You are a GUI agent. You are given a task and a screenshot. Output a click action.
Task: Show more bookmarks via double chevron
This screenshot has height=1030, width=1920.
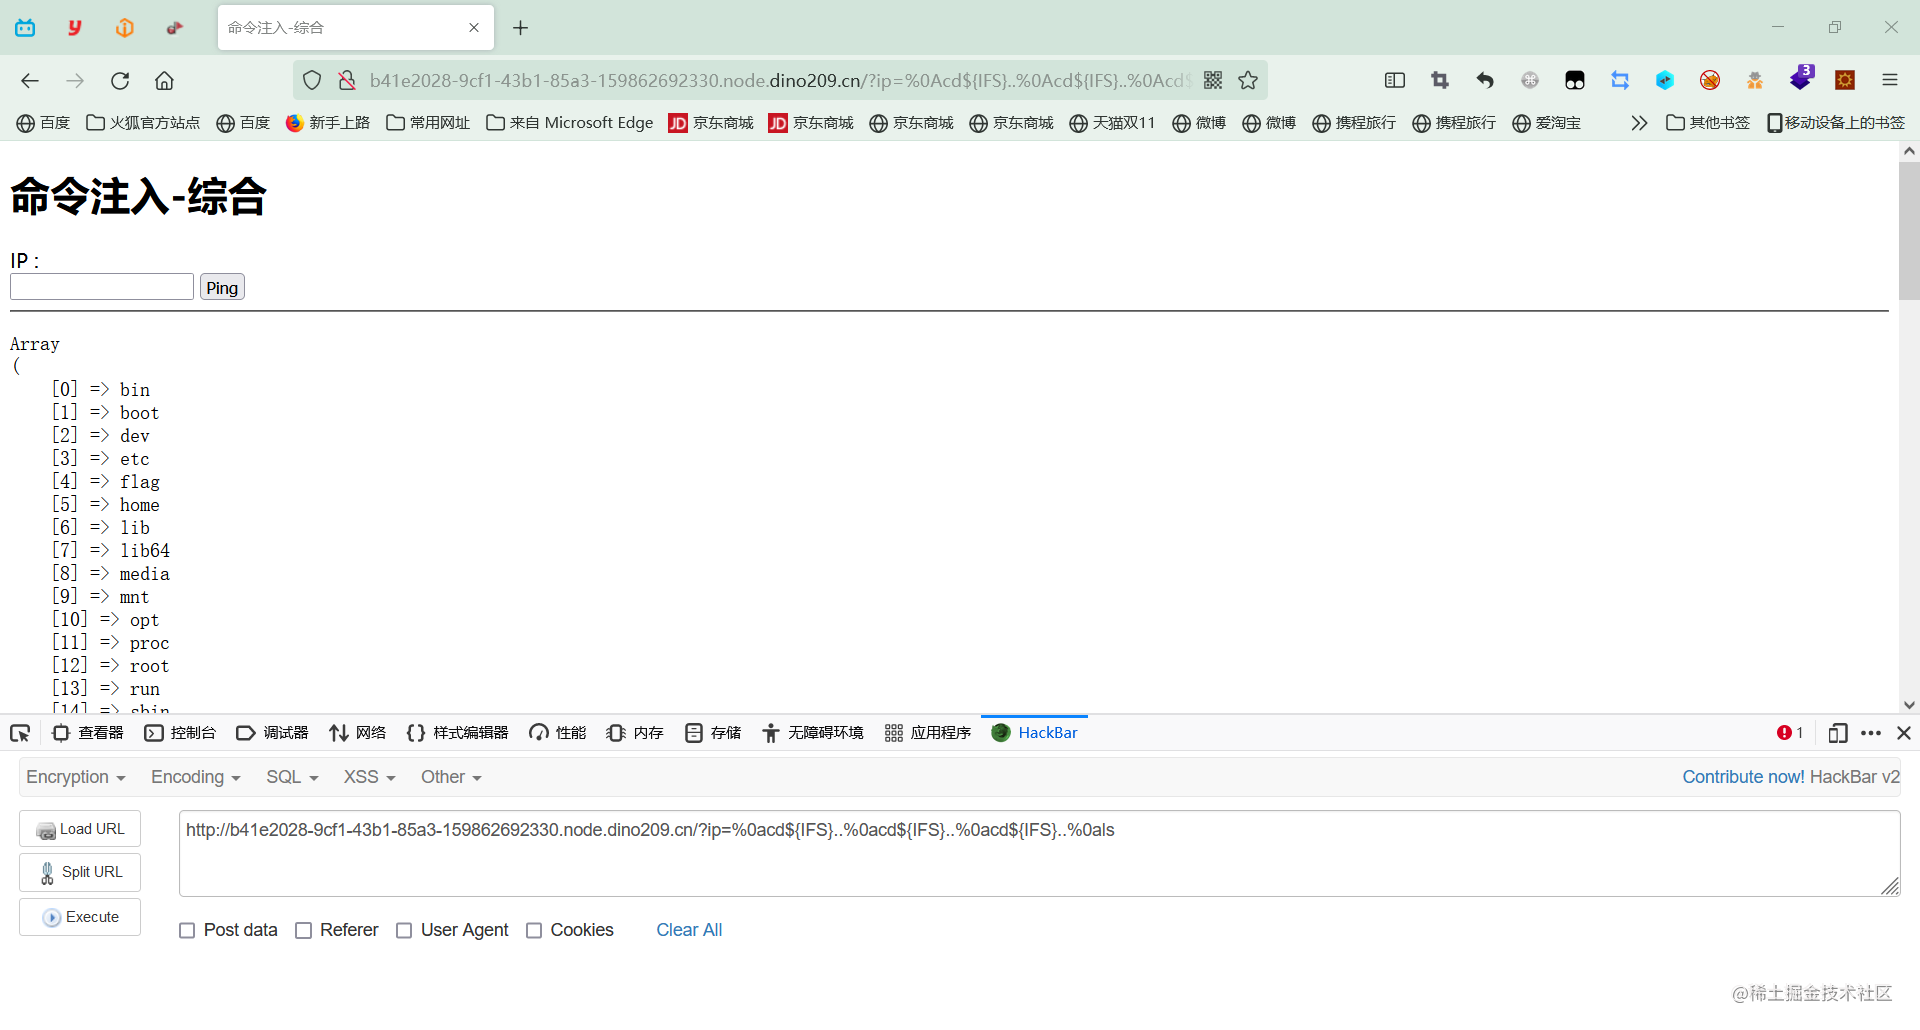[1639, 123]
